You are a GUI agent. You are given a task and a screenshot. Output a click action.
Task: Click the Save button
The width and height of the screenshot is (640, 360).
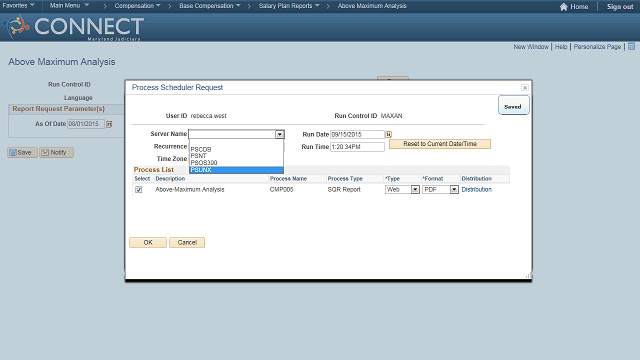[x=22, y=153]
